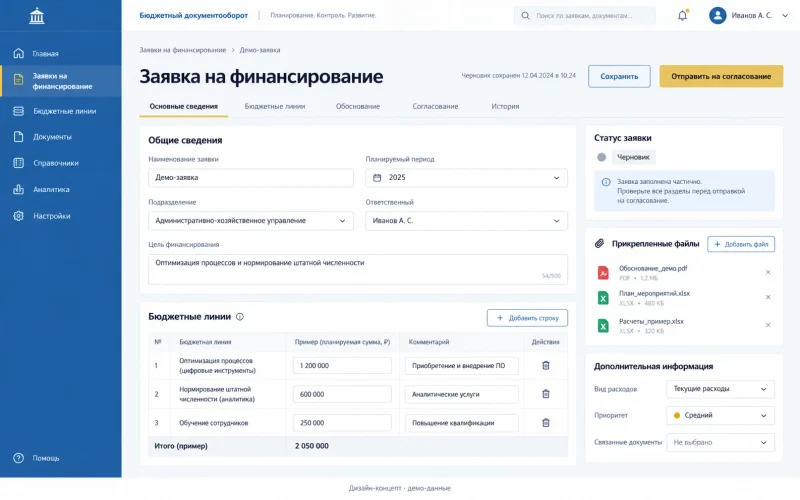The width and height of the screenshot is (800, 500).
Task: Click the Настройки gear icon
Action: [18, 216]
